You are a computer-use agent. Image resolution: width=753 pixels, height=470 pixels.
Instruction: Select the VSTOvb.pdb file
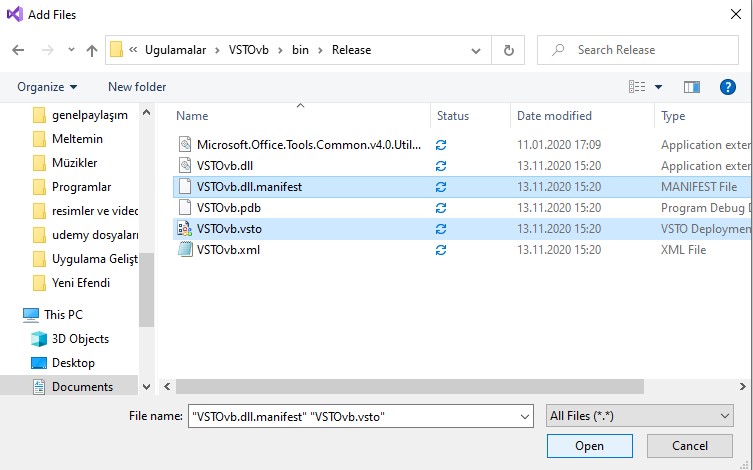point(229,208)
